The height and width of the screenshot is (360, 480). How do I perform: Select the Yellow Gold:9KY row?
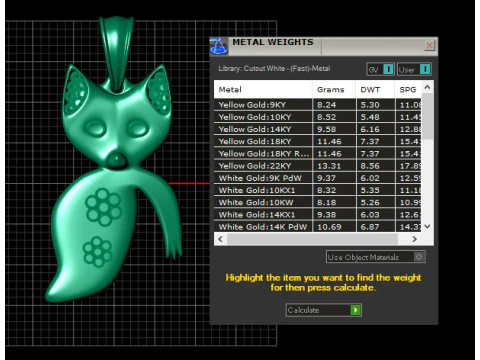click(318, 105)
